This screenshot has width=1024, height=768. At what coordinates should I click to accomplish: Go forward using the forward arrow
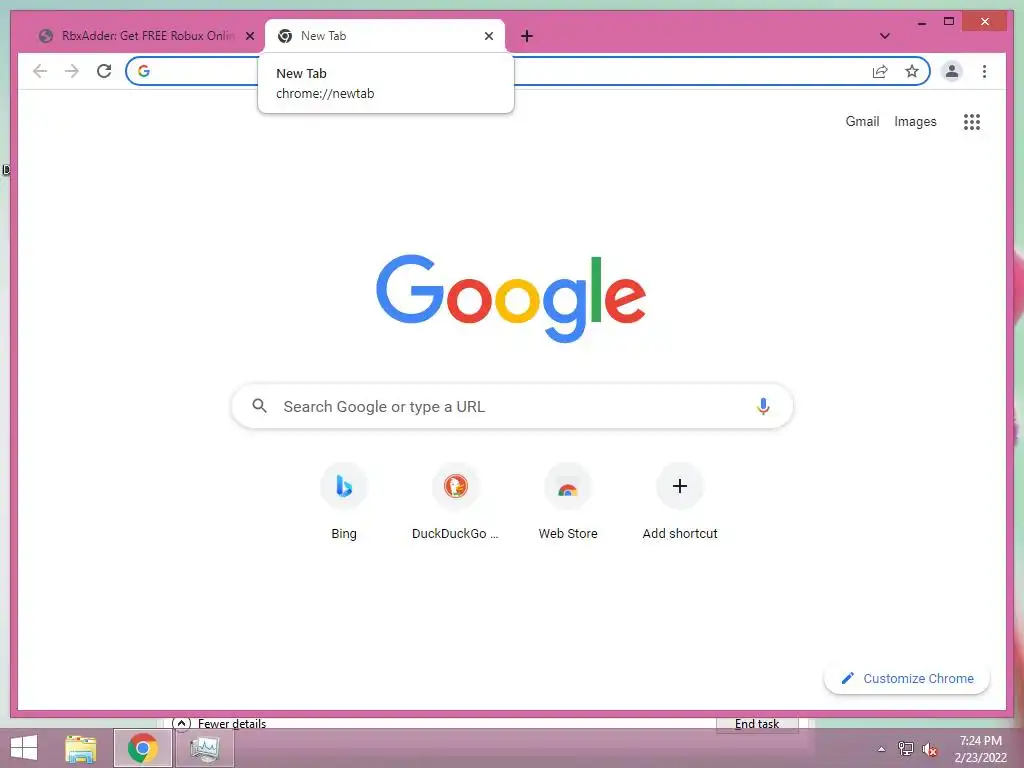tap(72, 71)
